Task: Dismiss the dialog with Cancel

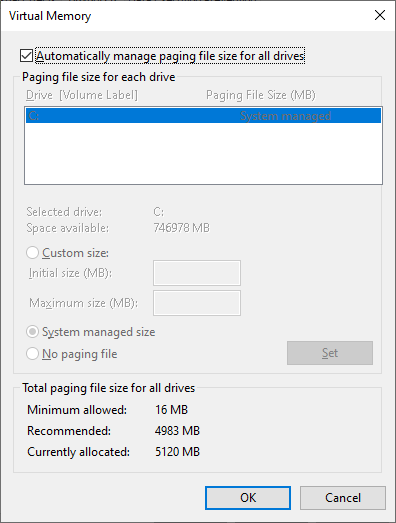Action: coord(343,498)
